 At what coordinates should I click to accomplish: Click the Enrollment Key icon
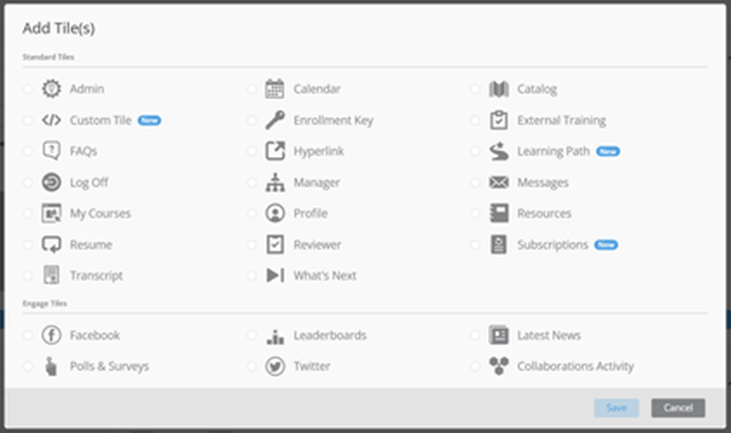pos(275,120)
